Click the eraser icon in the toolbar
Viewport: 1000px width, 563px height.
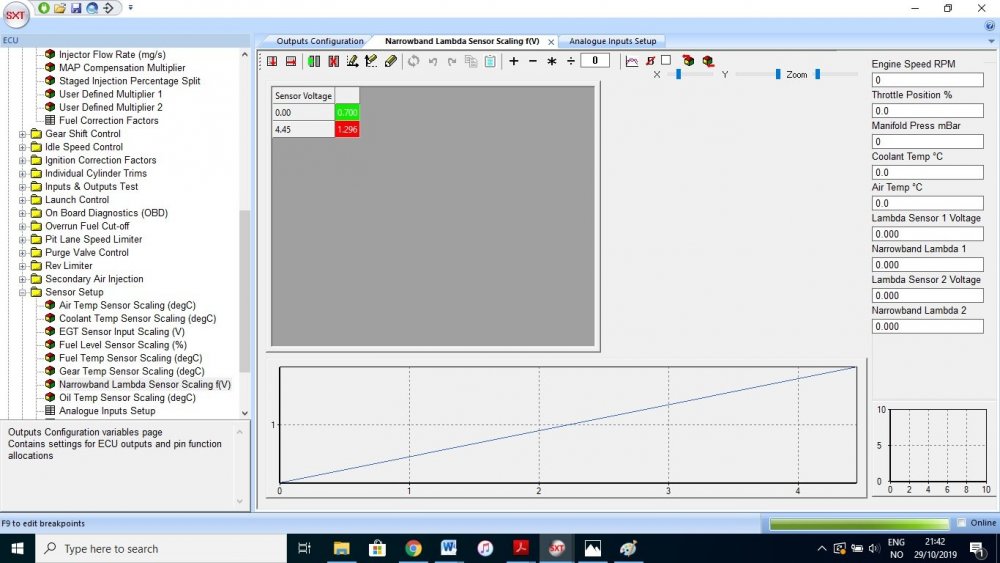pyautogui.click(x=391, y=61)
